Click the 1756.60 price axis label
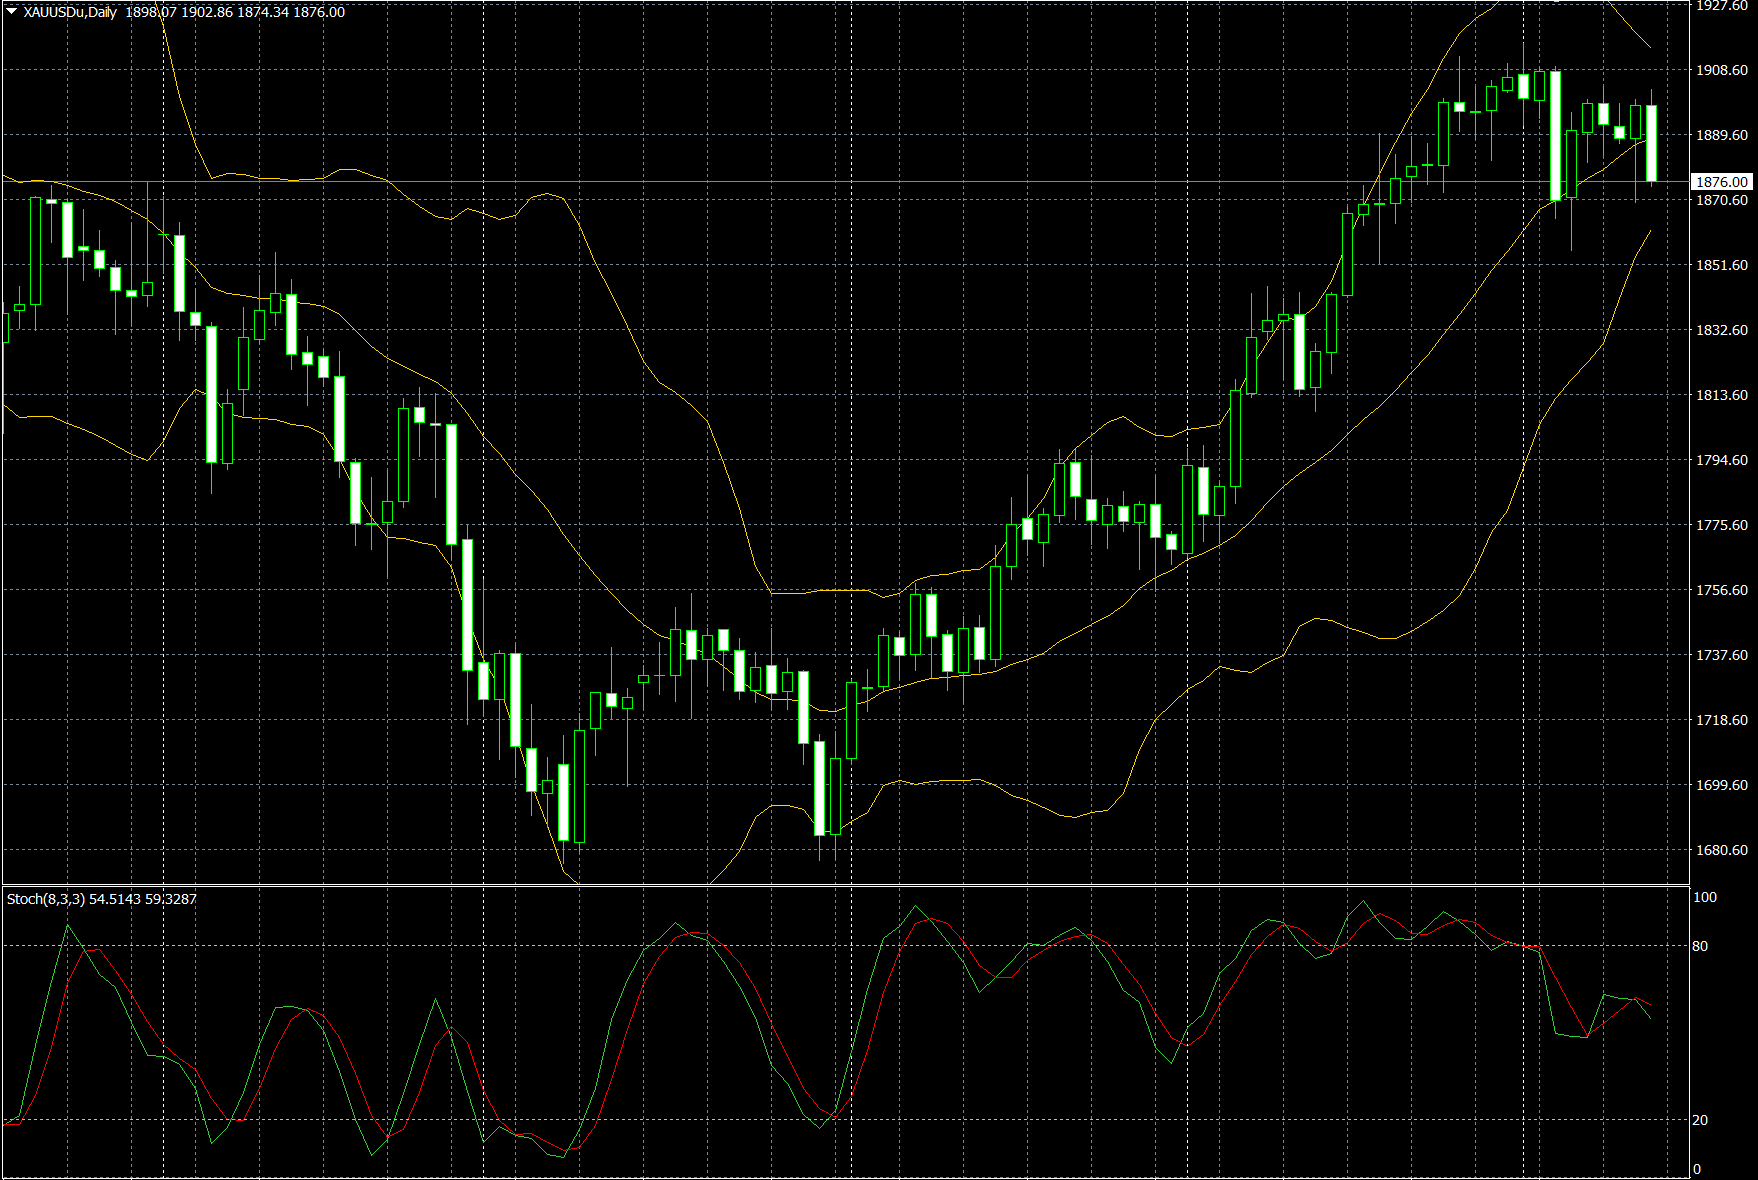Screen dimensions: 1758x1180 [1722, 590]
